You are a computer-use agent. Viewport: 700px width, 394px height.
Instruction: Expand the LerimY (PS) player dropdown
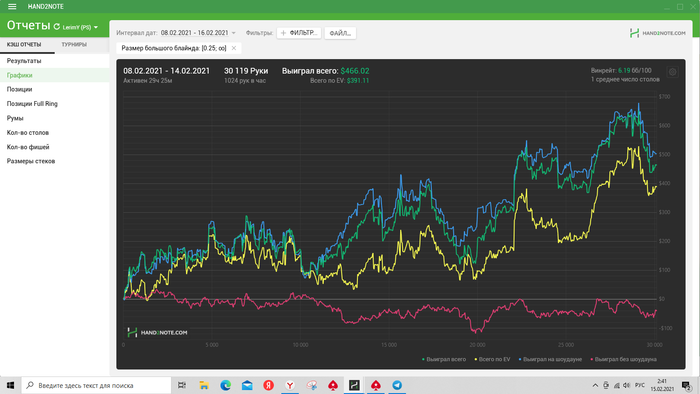click(80, 27)
